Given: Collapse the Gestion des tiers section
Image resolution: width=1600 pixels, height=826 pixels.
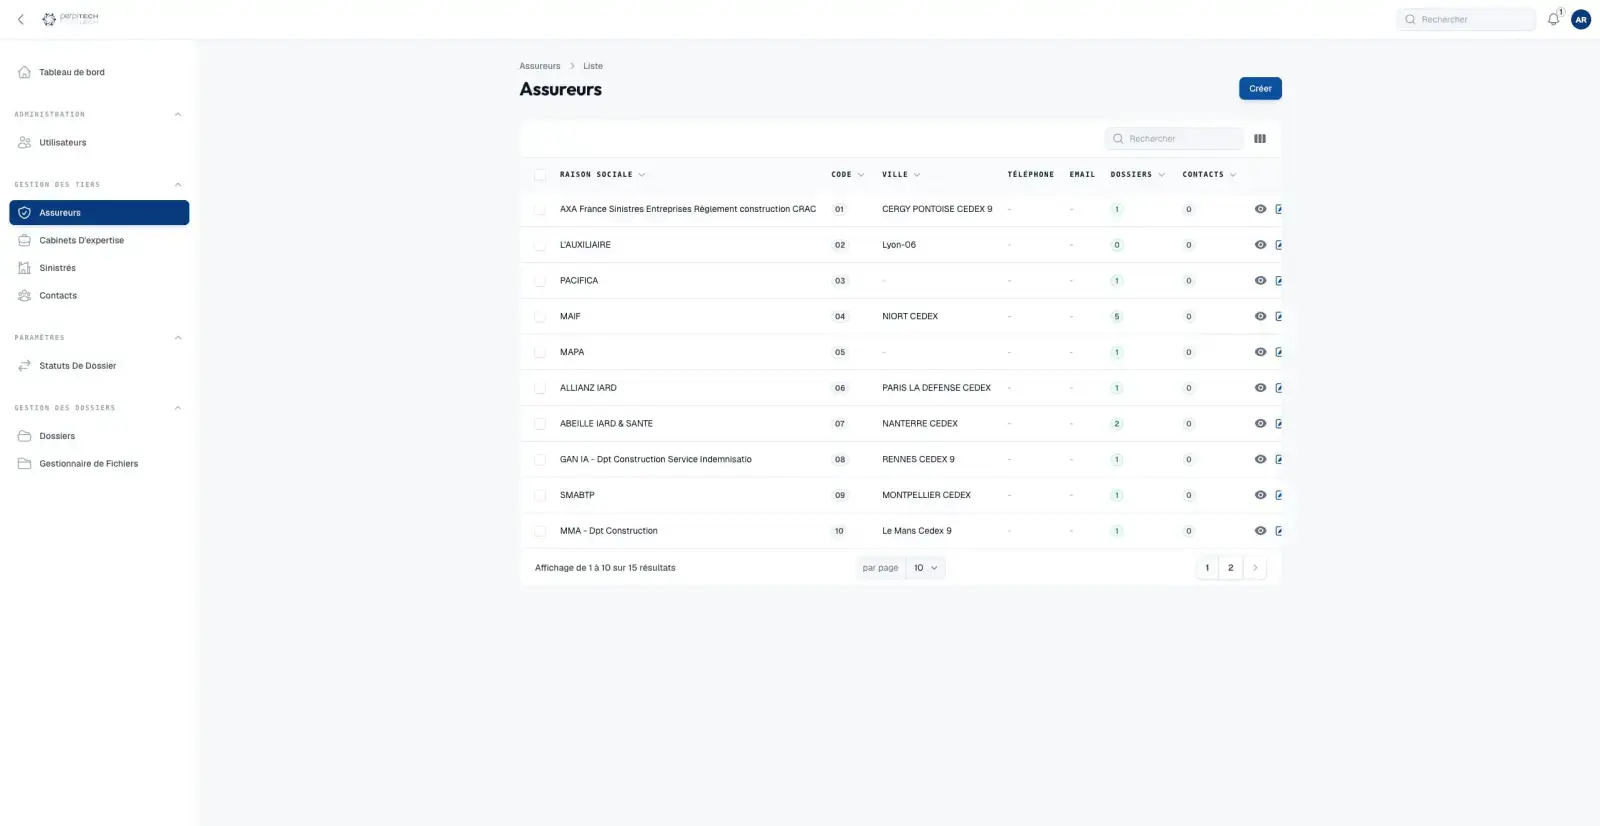Looking at the screenshot, I should point(178,184).
